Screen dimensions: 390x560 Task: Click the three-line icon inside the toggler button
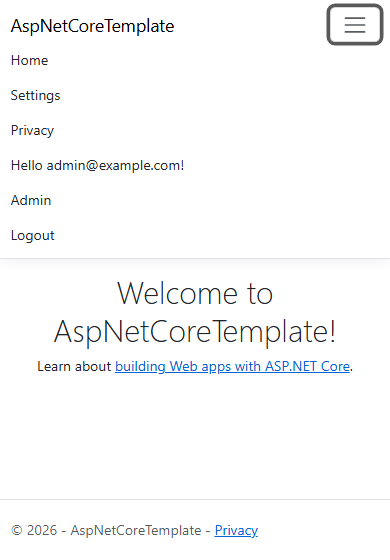355,25
